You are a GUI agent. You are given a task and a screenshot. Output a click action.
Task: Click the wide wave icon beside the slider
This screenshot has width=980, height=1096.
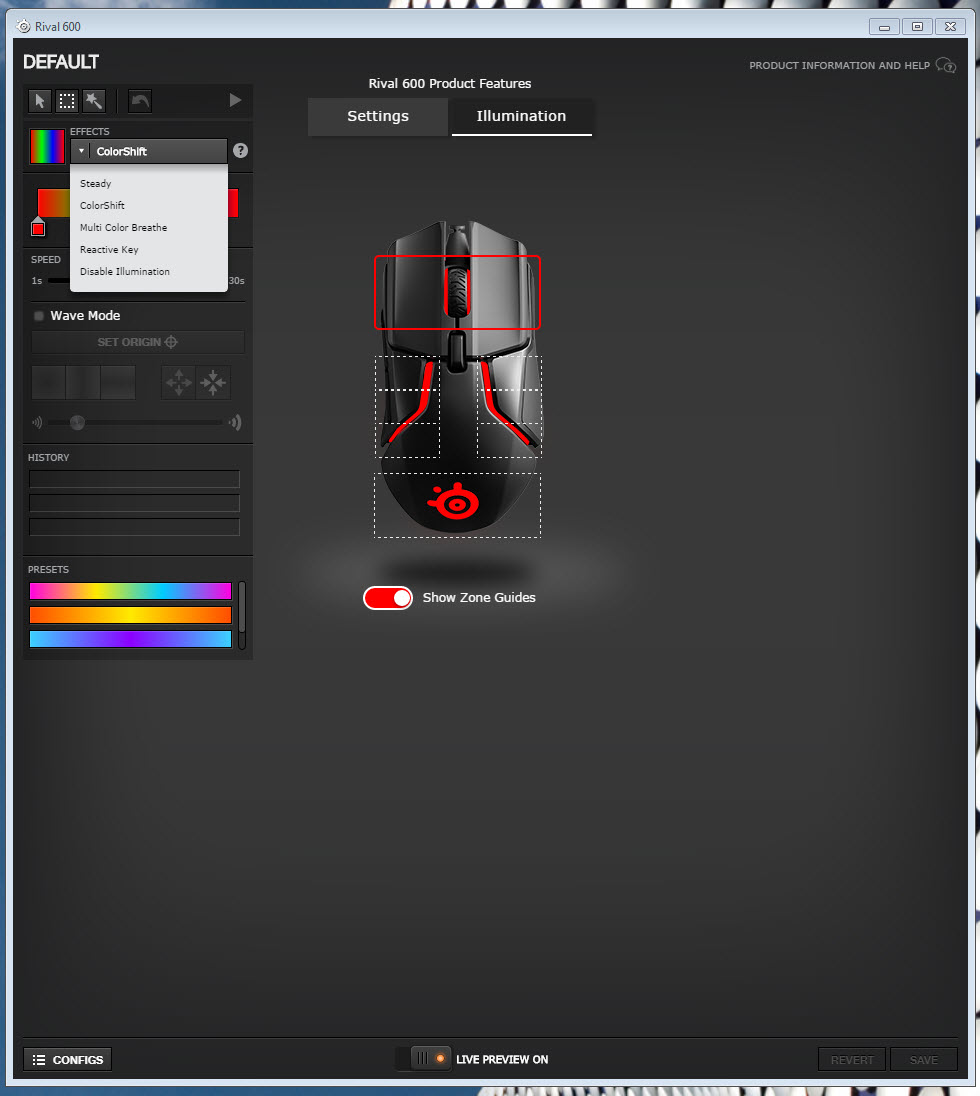(x=236, y=422)
